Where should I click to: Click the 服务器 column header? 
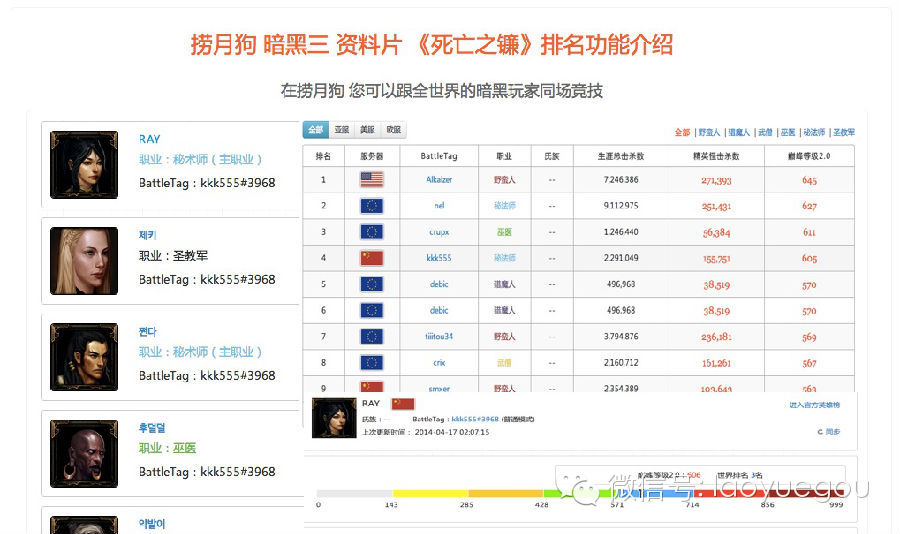tap(371, 156)
